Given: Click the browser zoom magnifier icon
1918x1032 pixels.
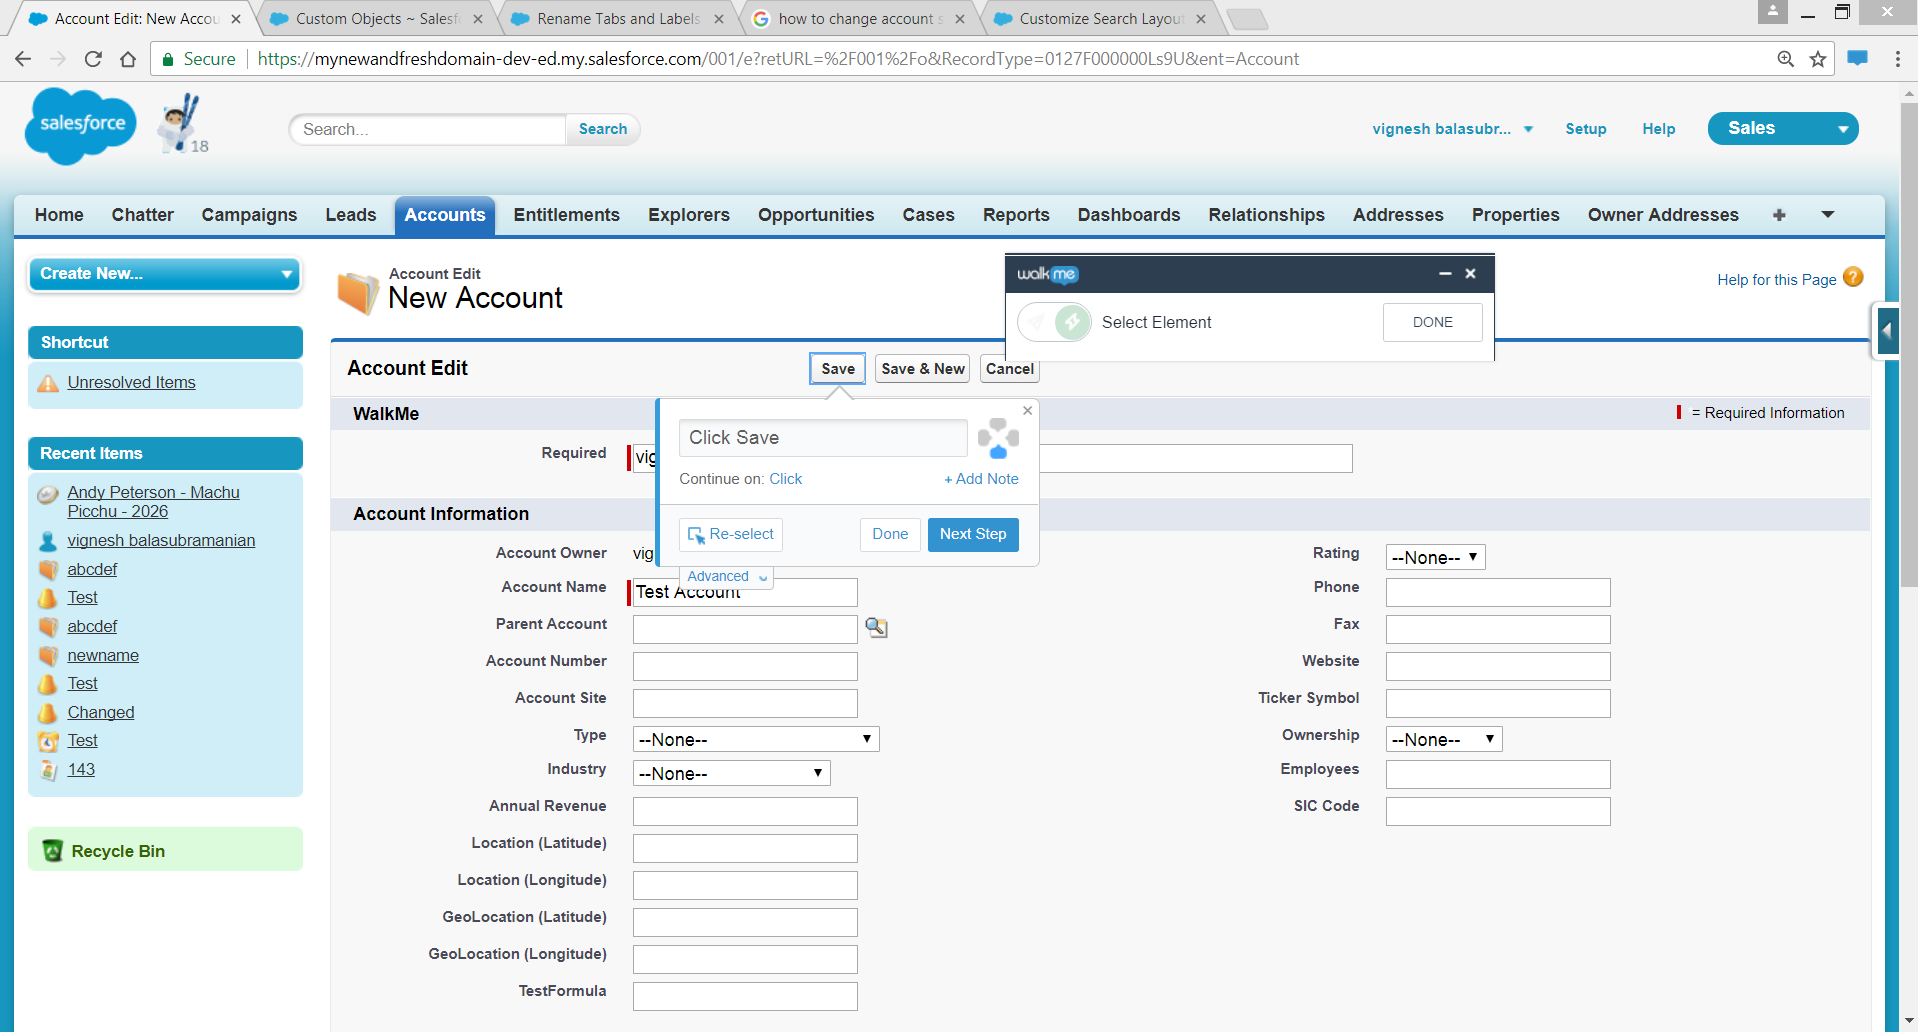Looking at the screenshot, I should click(x=1785, y=59).
